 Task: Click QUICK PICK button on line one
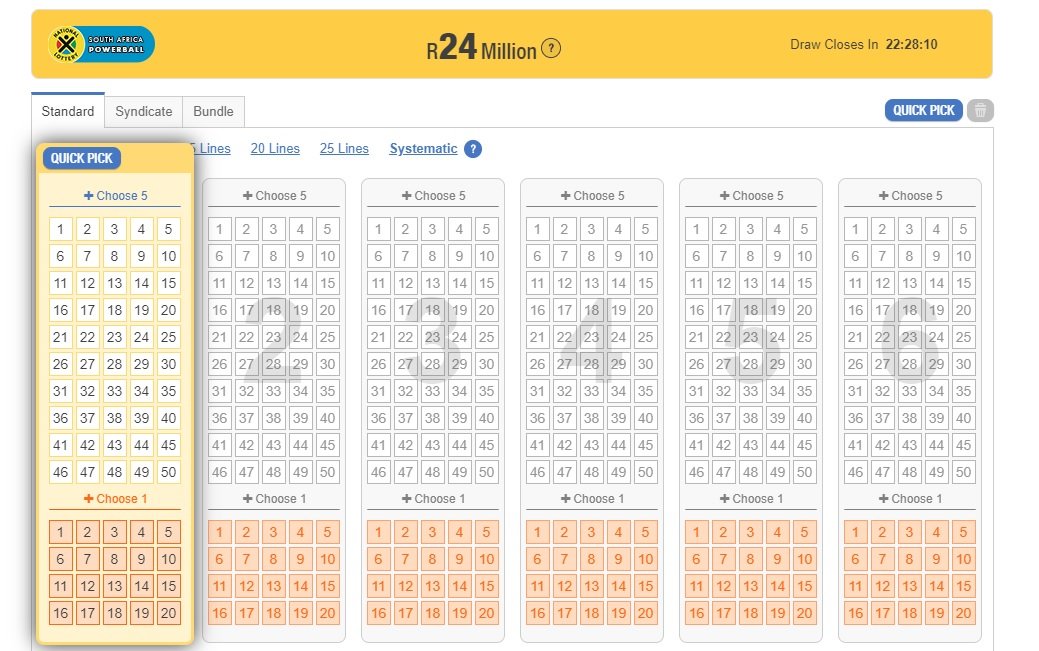point(82,158)
